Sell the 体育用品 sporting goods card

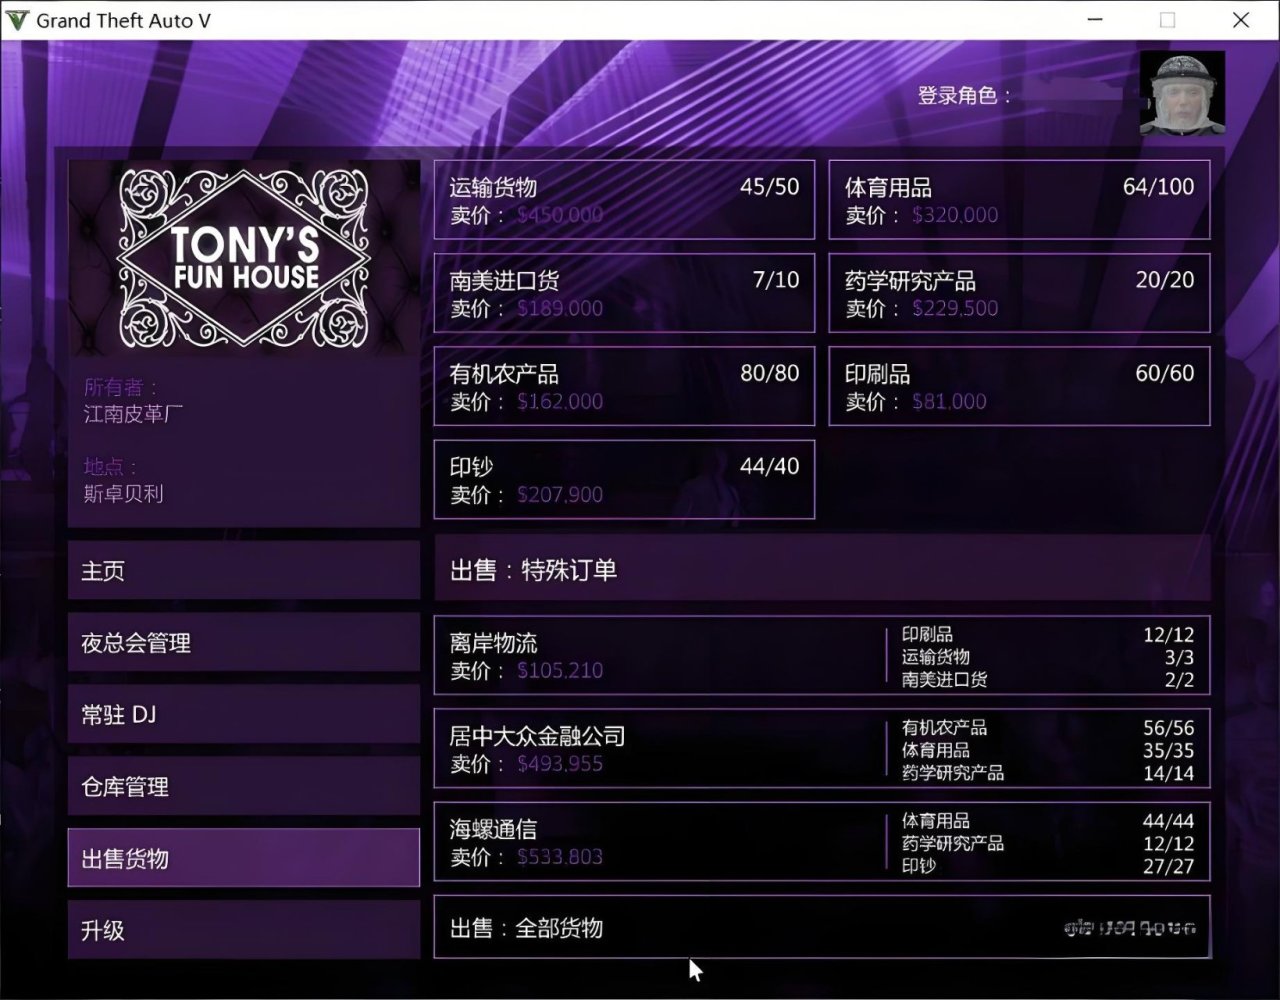pyautogui.click(x=1019, y=200)
